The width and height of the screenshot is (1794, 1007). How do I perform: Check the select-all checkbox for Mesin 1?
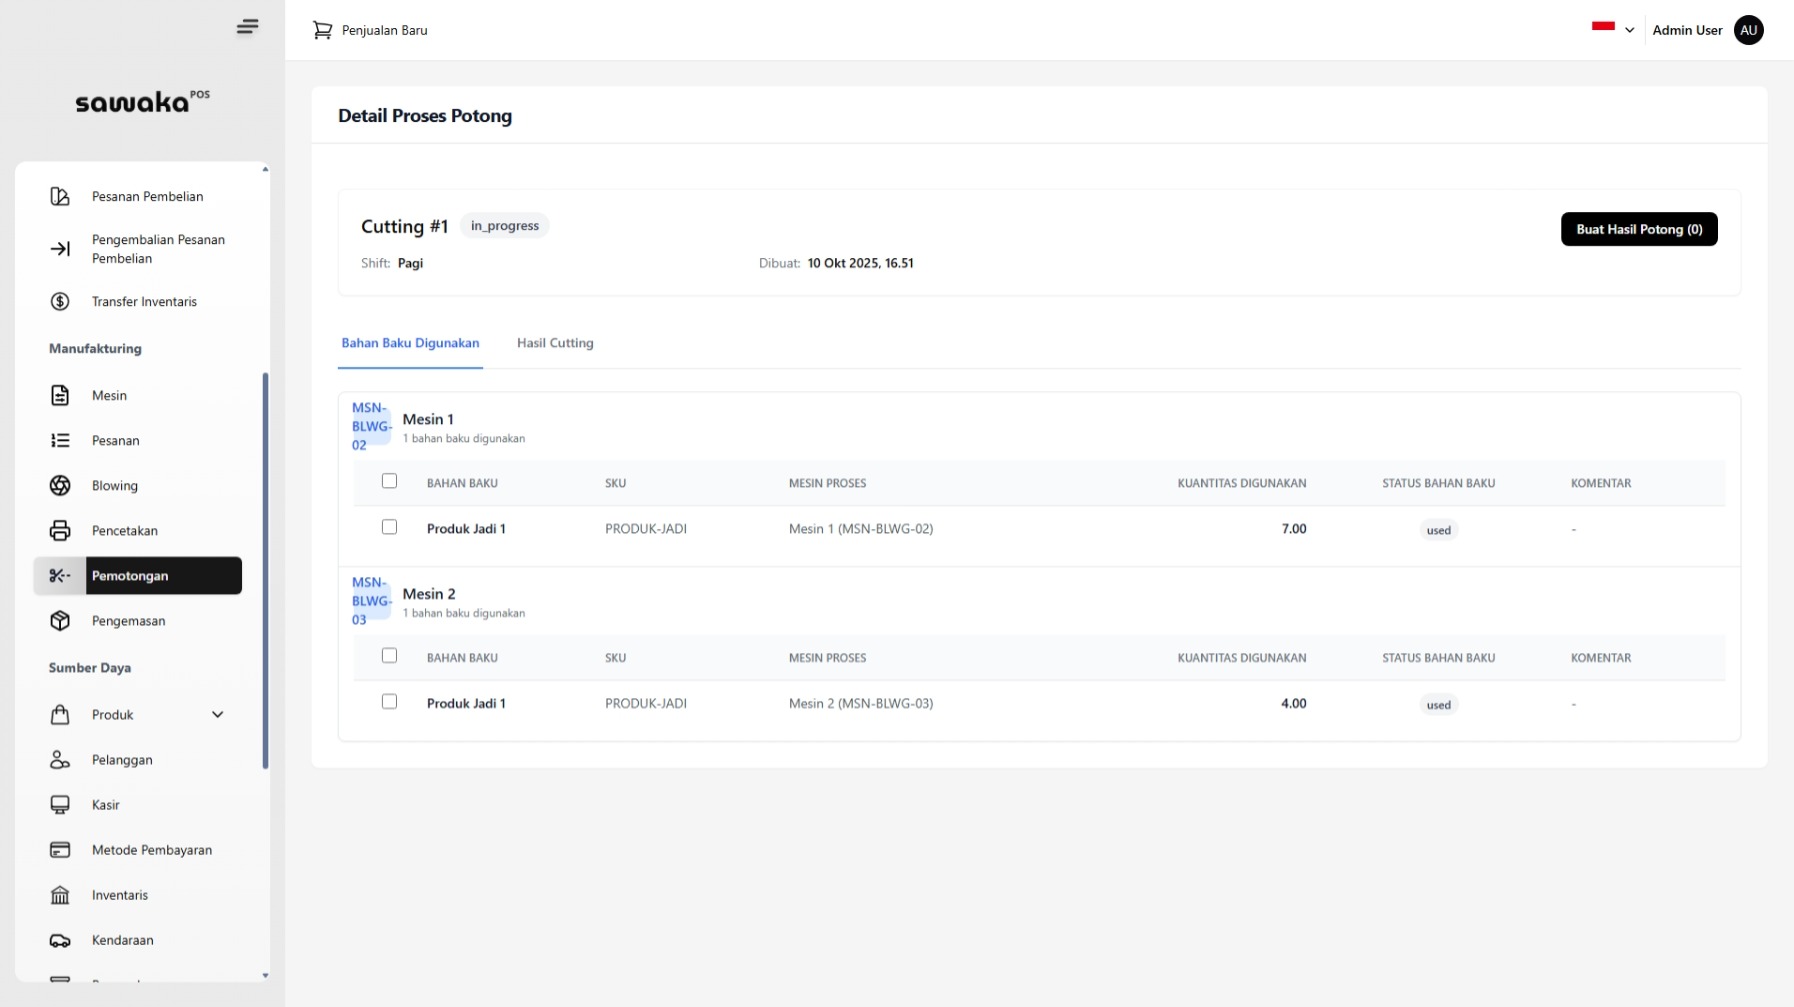389,482
